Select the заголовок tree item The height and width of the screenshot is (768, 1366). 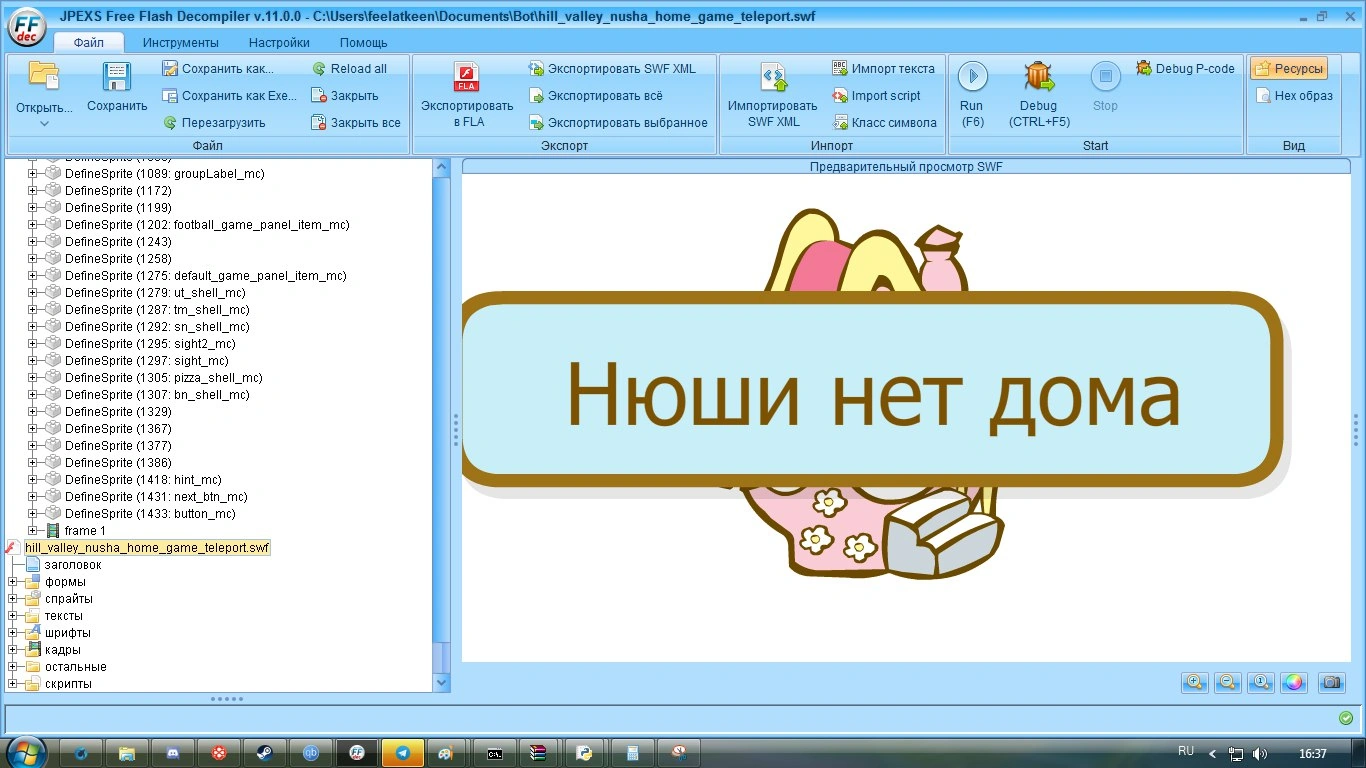(x=73, y=565)
